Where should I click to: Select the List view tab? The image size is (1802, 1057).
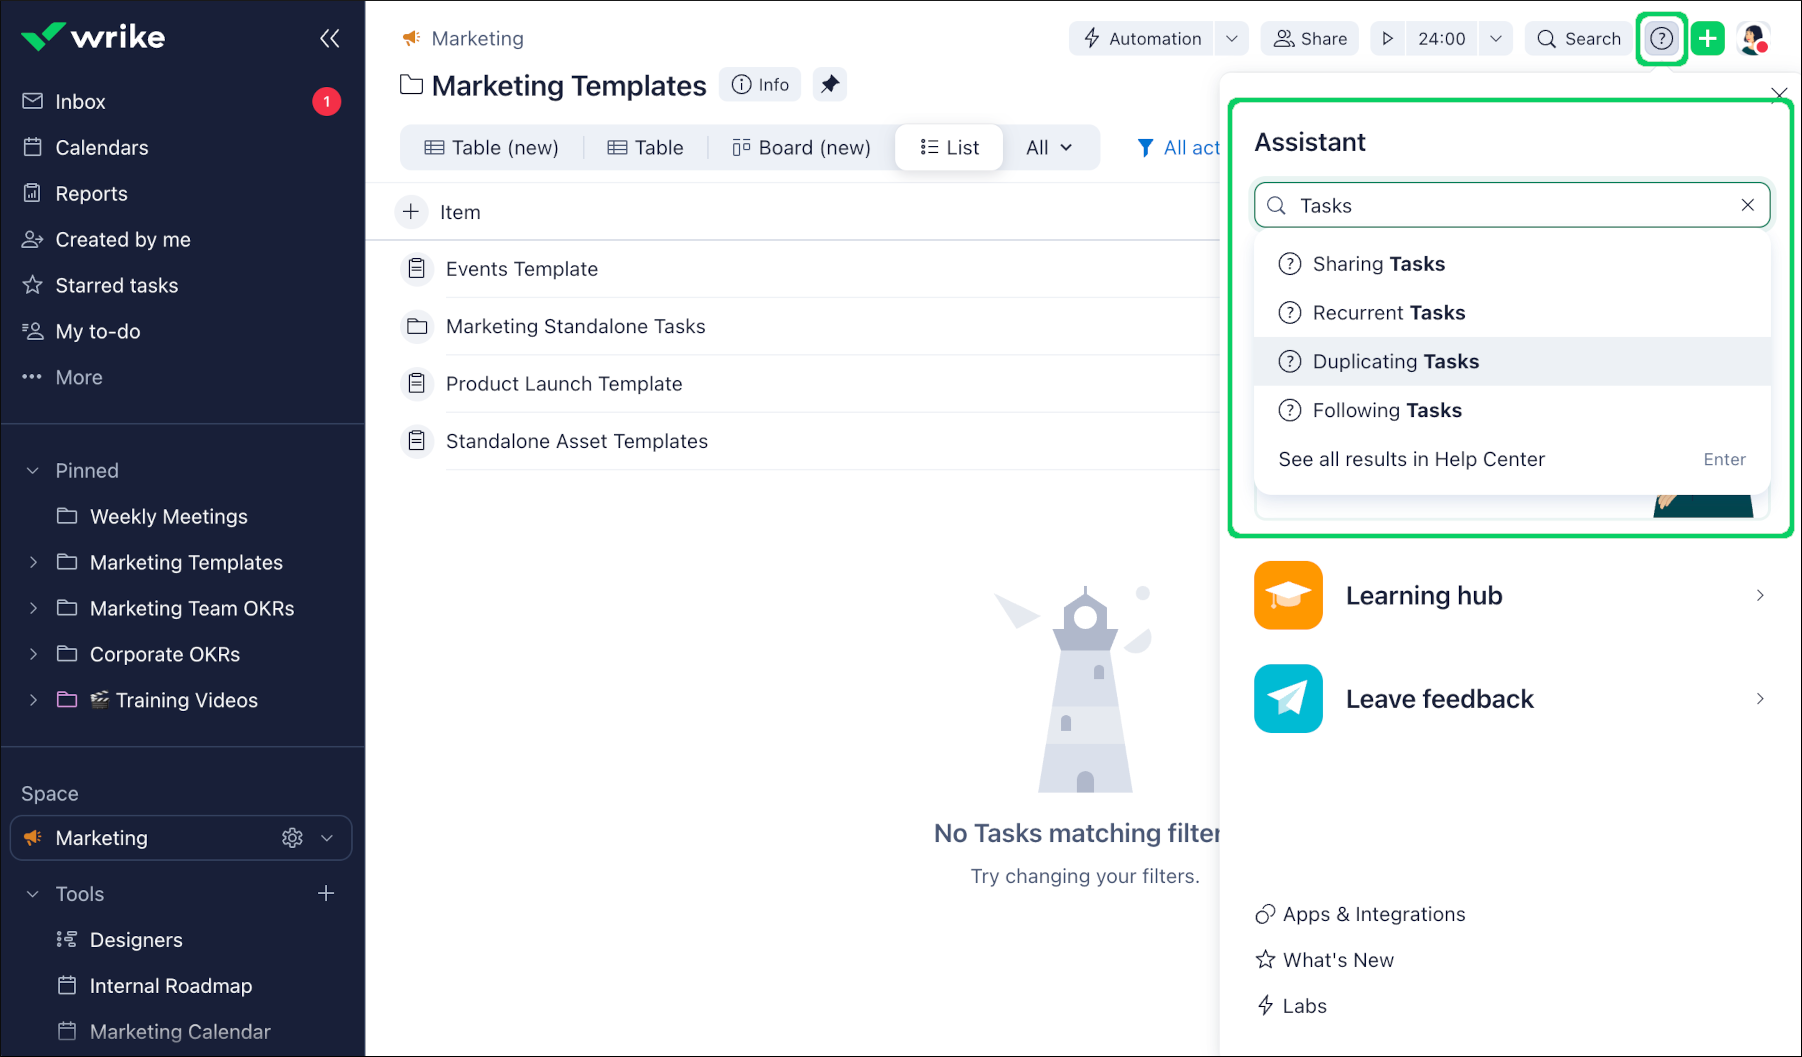(x=949, y=148)
